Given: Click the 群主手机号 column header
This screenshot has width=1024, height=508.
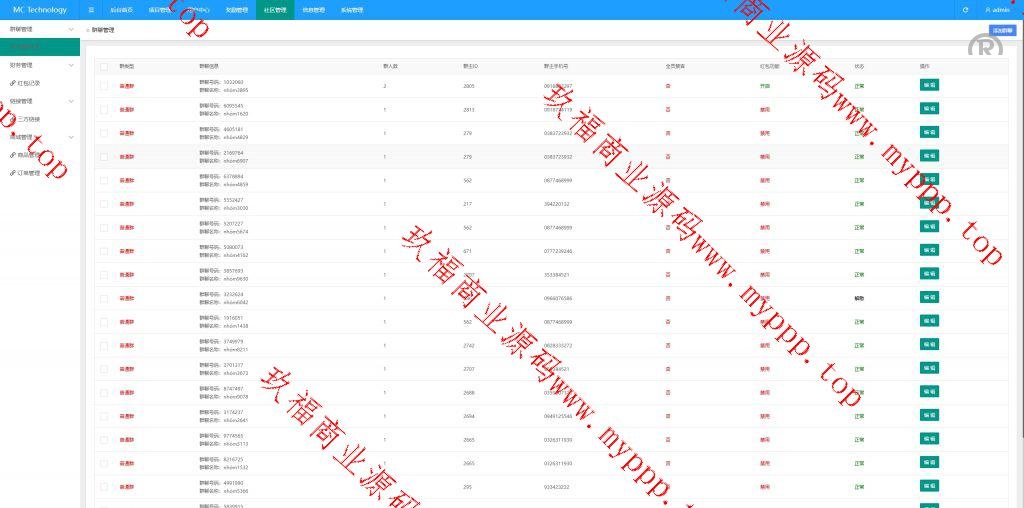Looking at the screenshot, I should (x=557, y=66).
